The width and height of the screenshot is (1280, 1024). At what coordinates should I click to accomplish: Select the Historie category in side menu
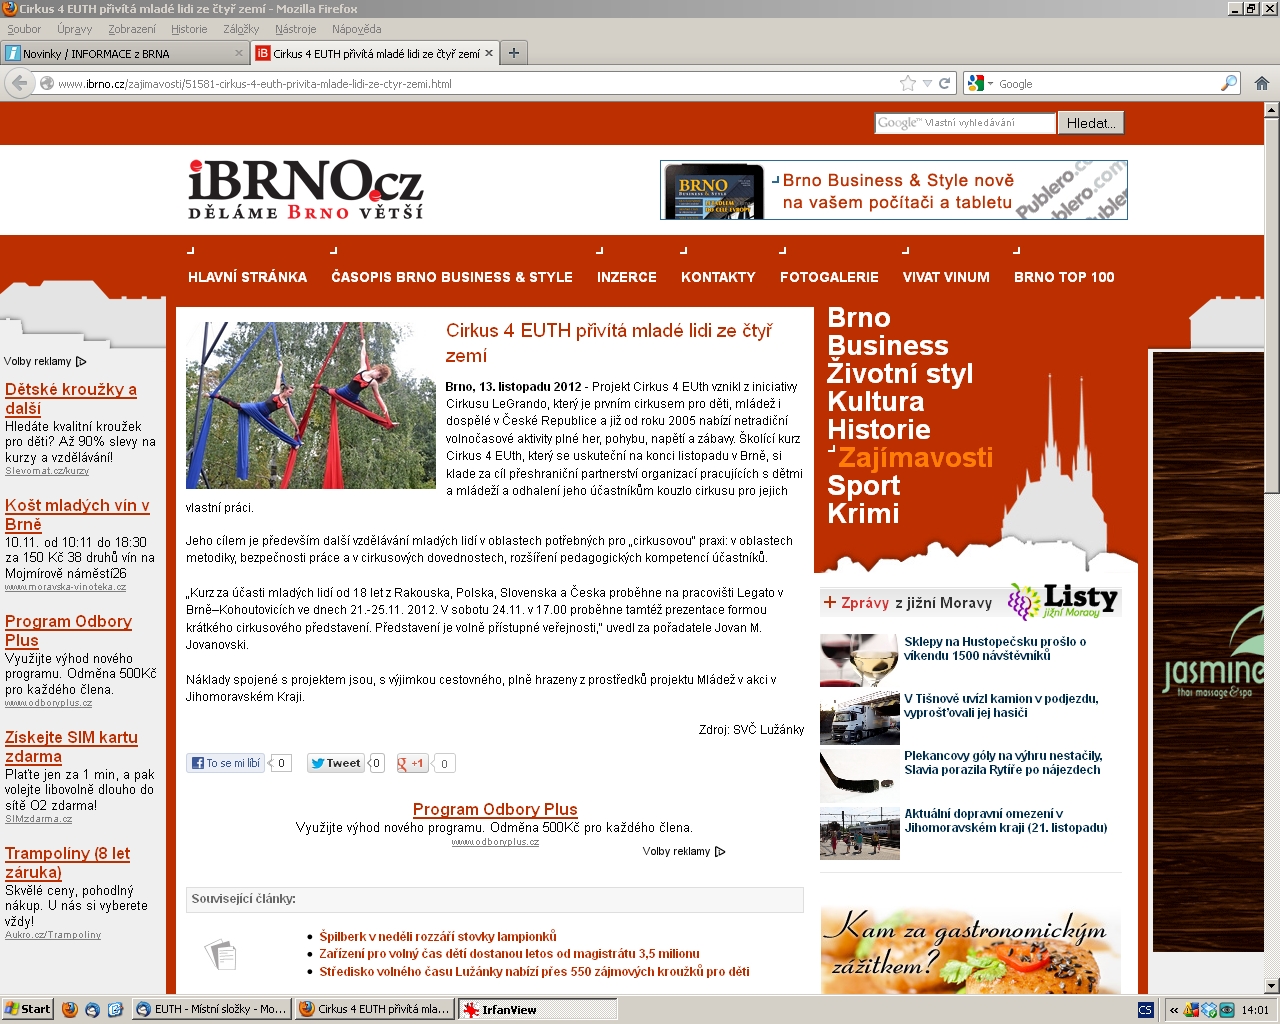(879, 430)
